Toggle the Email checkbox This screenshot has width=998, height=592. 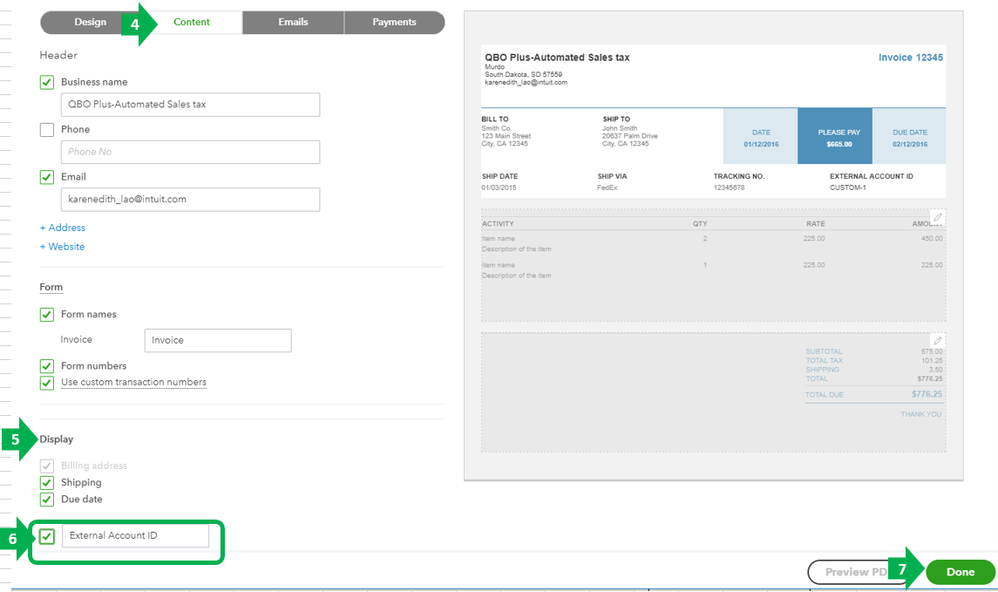pos(47,177)
